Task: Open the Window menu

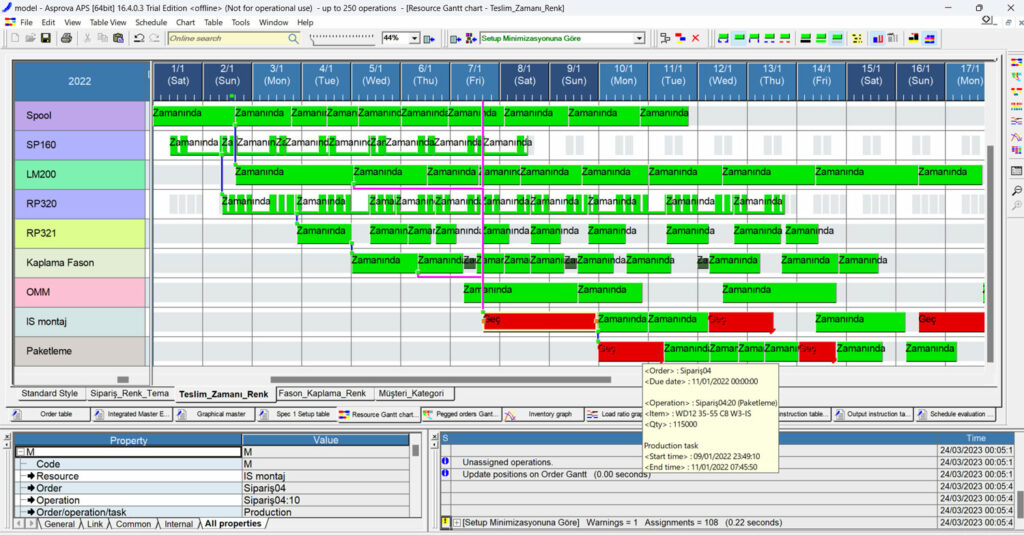Action: 273,22
